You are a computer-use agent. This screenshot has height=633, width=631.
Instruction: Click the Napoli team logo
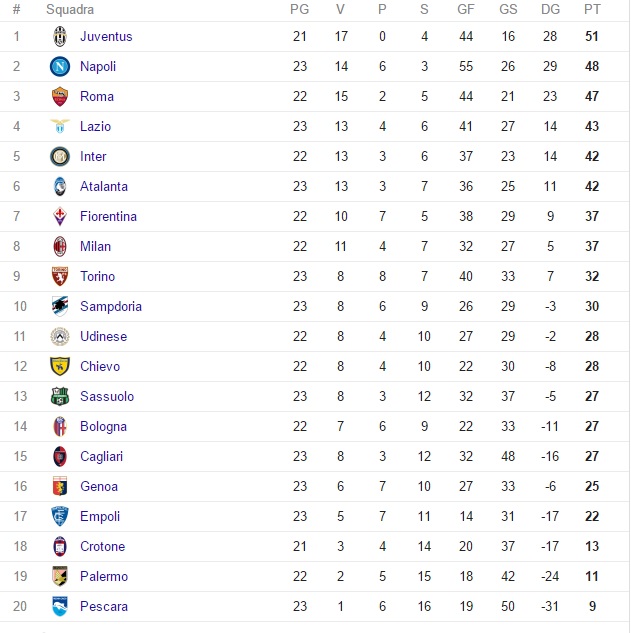tap(60, 67)
